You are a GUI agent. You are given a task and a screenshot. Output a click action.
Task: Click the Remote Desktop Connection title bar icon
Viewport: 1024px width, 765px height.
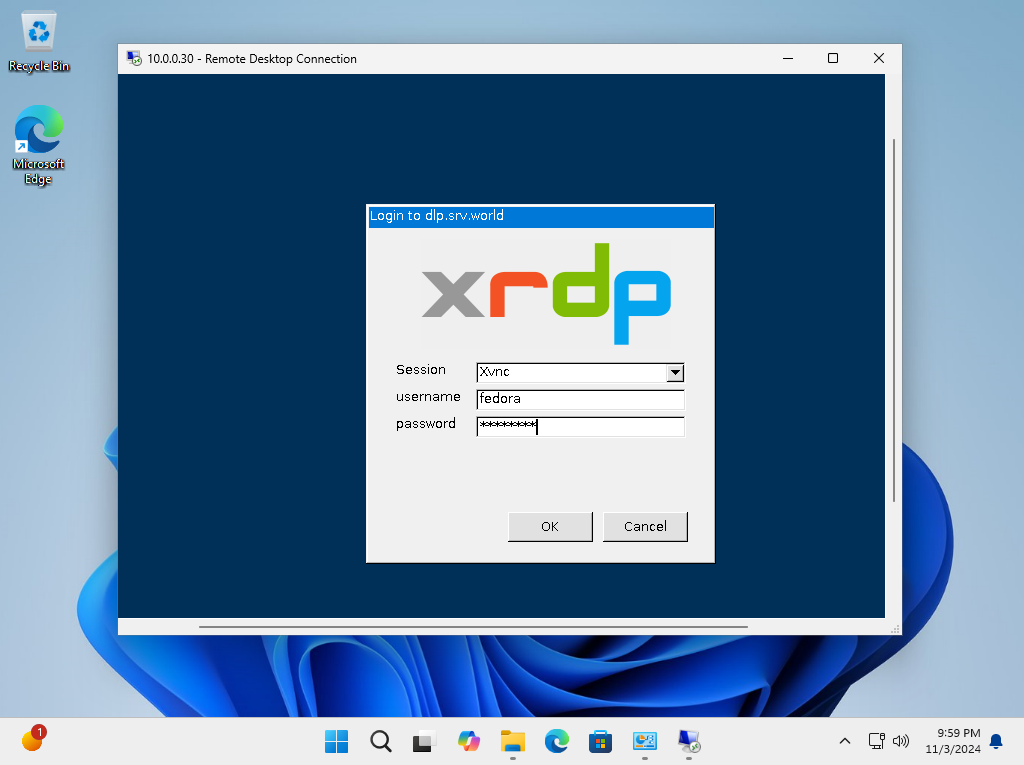134,58
